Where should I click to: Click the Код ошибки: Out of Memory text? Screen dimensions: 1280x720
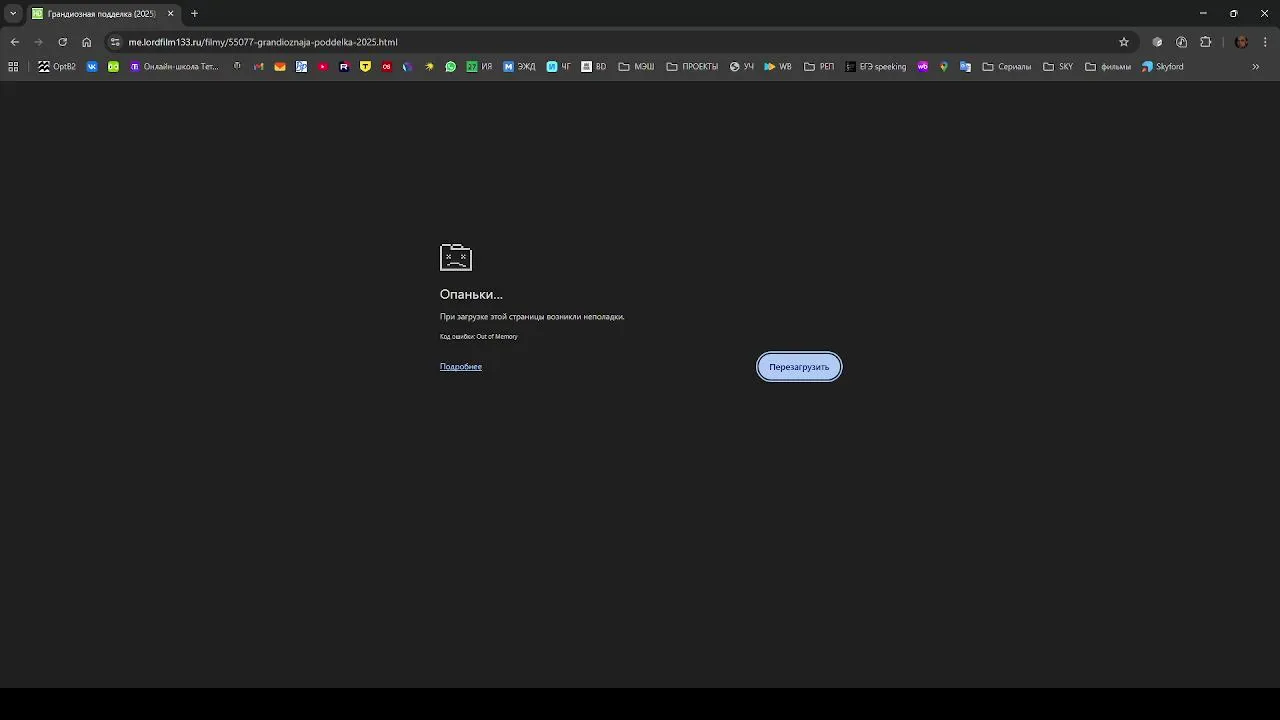(x=479, y=337)
